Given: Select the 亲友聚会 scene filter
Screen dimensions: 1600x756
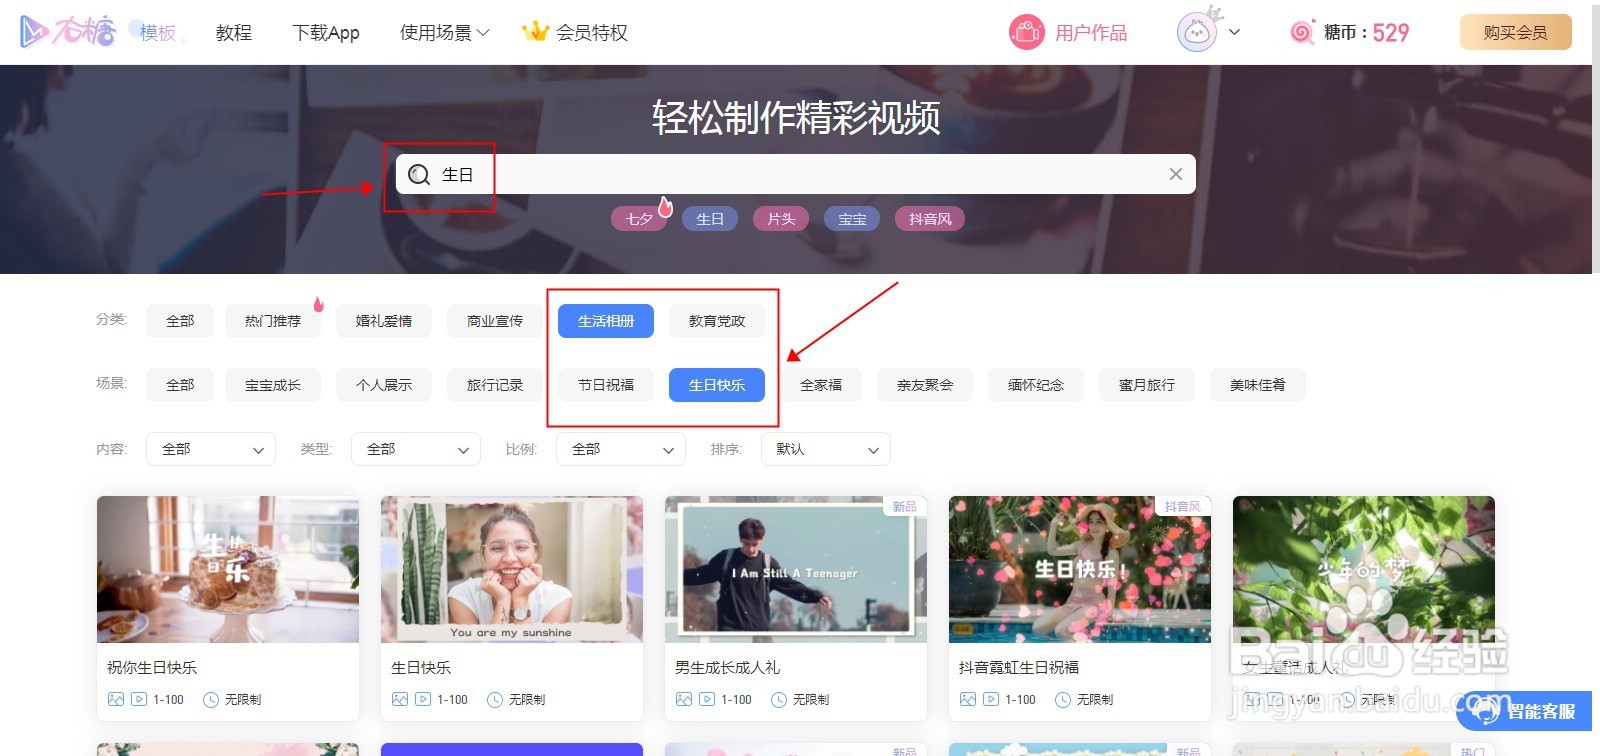Looking at the screenshot, I should point(925,385).
